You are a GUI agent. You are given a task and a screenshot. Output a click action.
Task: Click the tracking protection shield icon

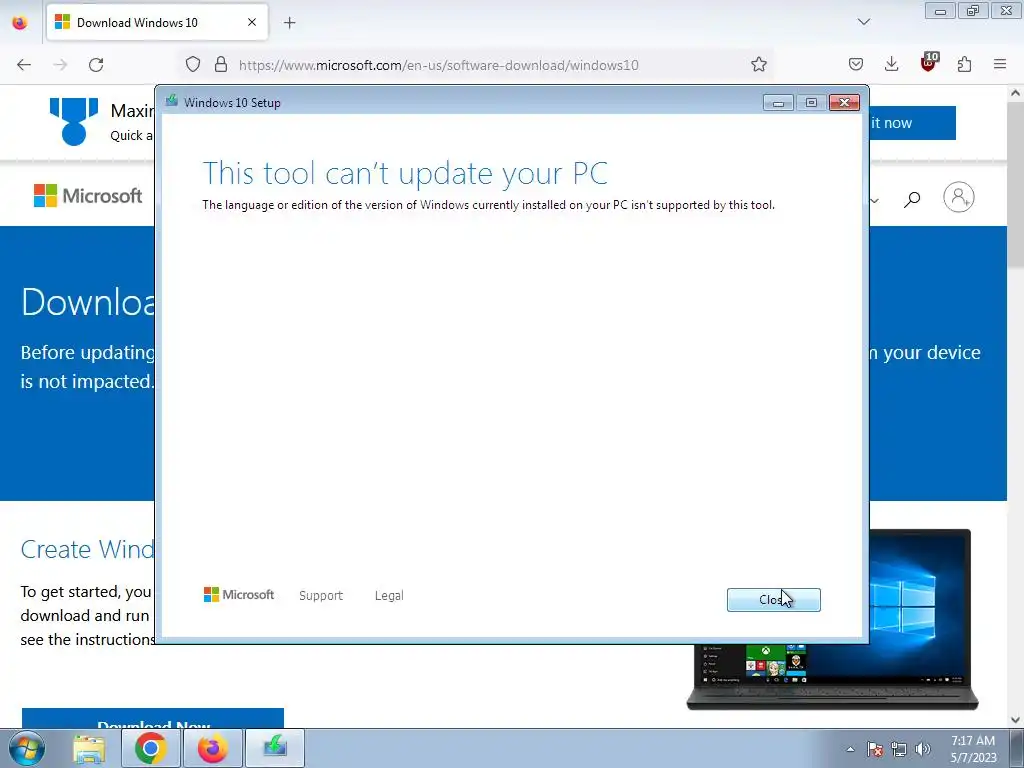pyautogui.click(x=193, y=65)
